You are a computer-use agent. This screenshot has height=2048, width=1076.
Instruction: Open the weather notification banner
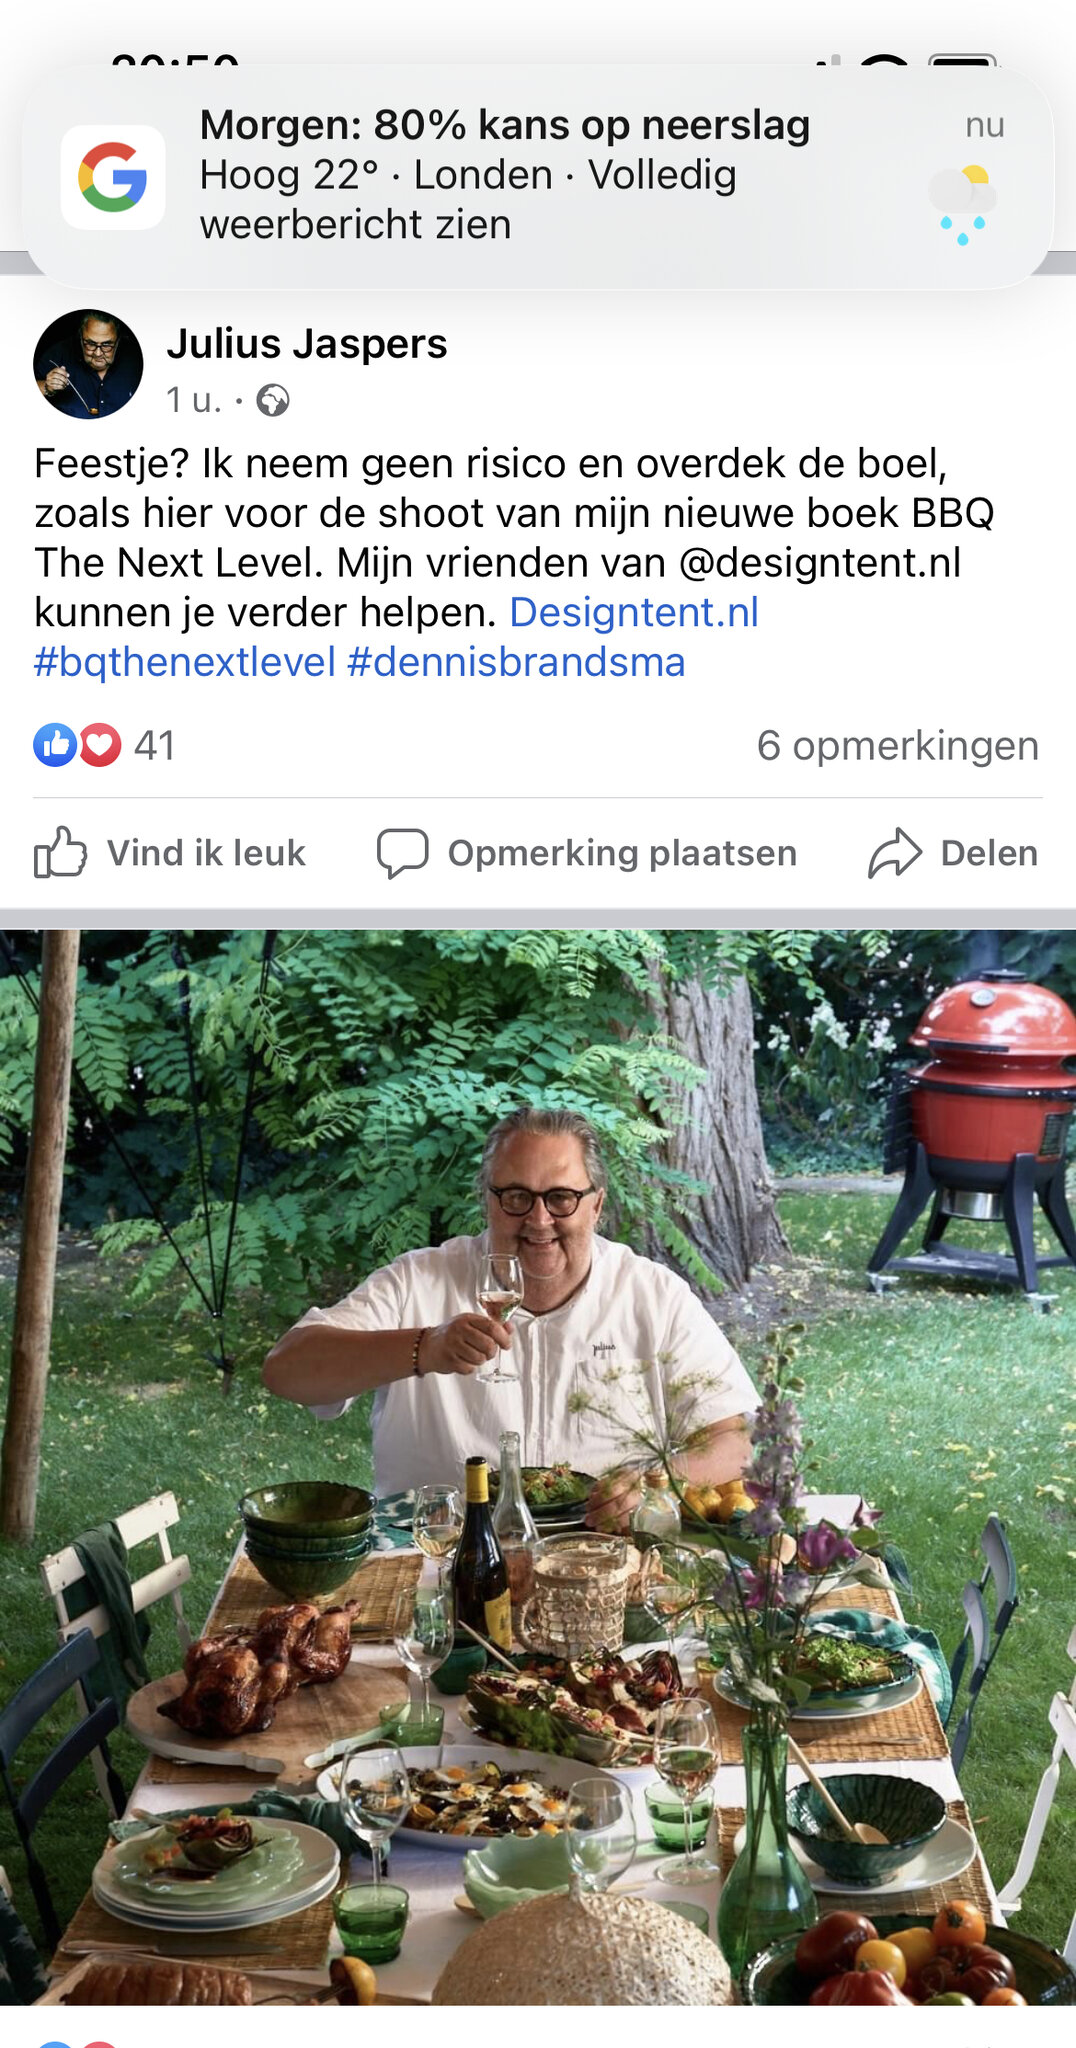point(538,177)
